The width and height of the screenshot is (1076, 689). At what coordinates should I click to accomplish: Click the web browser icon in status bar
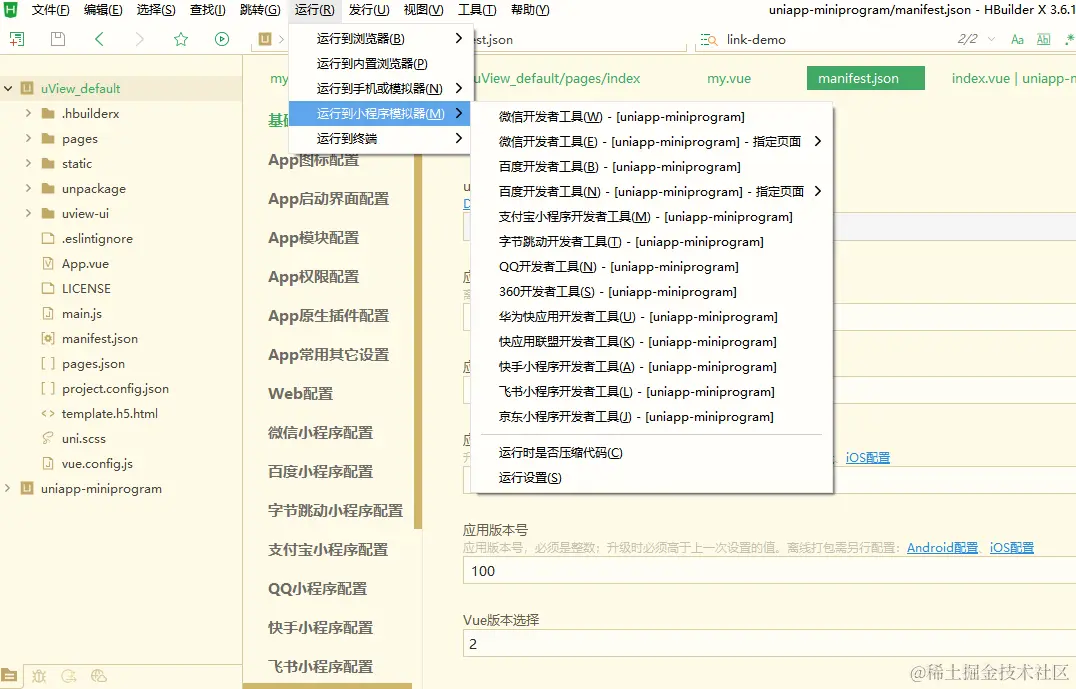[x=98, y=676]
